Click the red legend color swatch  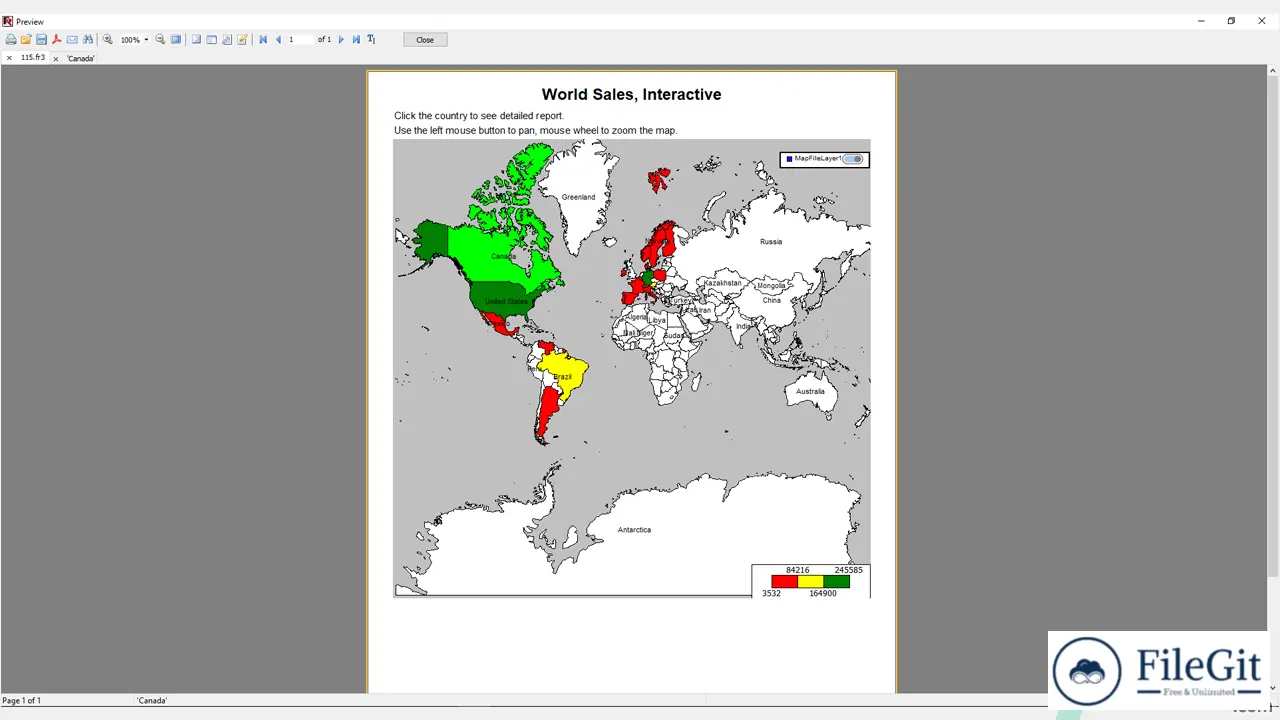(x=785, y=582)
